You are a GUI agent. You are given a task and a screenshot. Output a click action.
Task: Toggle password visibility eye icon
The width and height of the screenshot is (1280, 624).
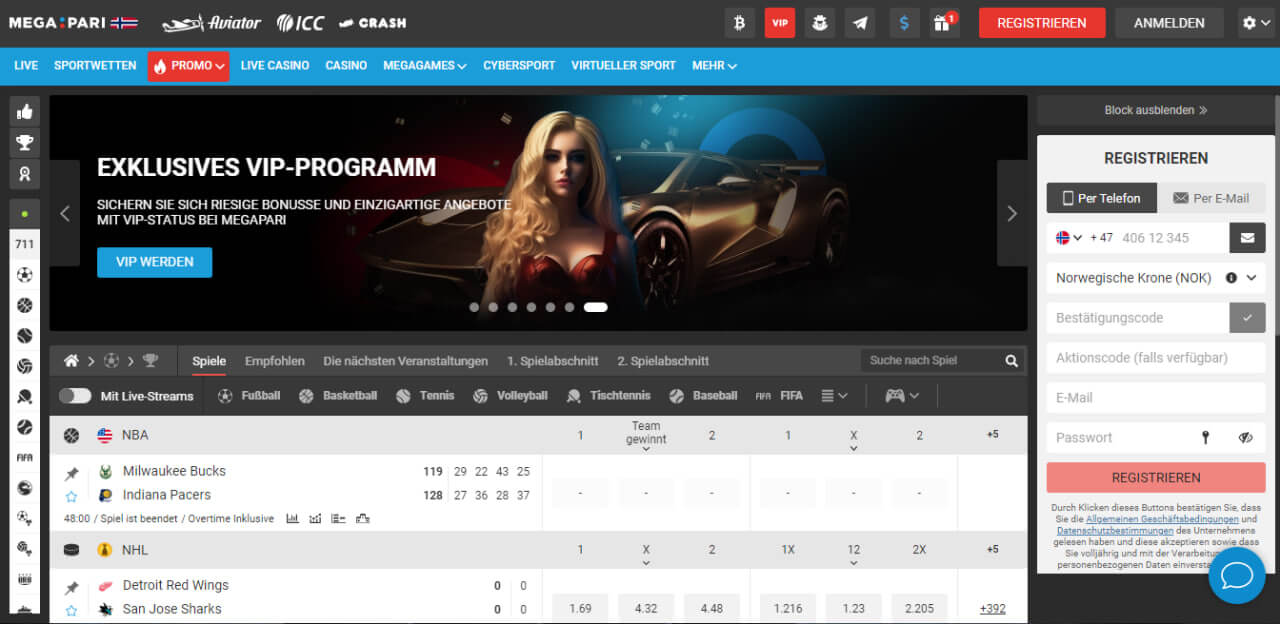tap(1245, 438)
